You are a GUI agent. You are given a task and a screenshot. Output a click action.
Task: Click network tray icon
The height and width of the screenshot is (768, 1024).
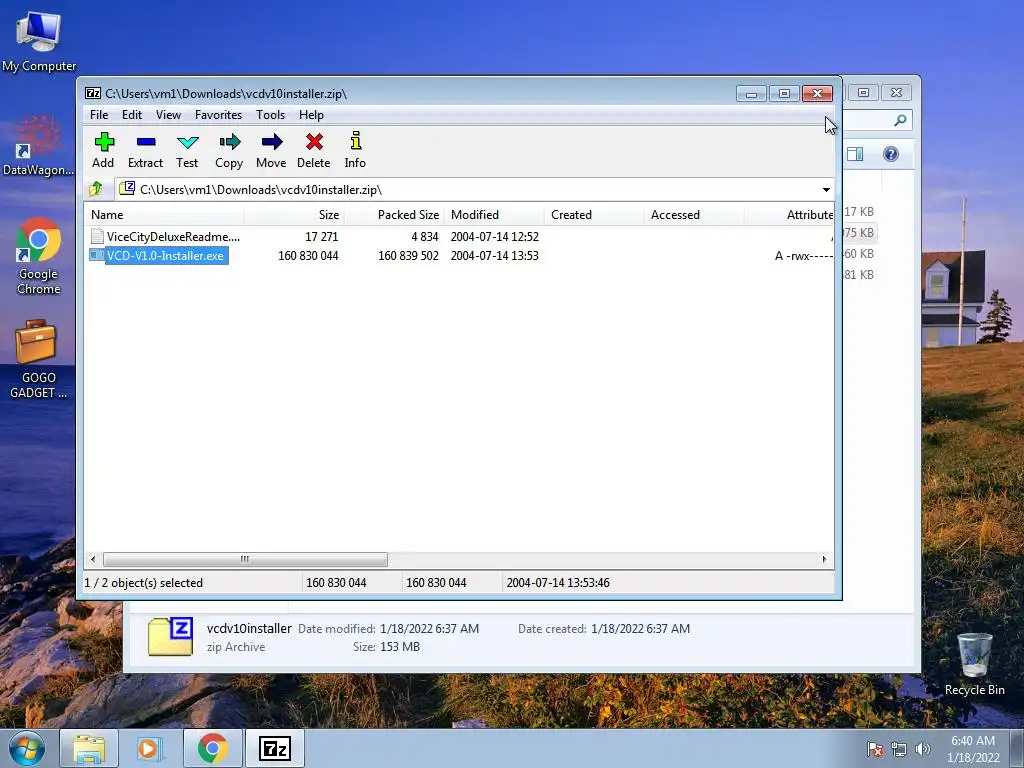(899, 749)
